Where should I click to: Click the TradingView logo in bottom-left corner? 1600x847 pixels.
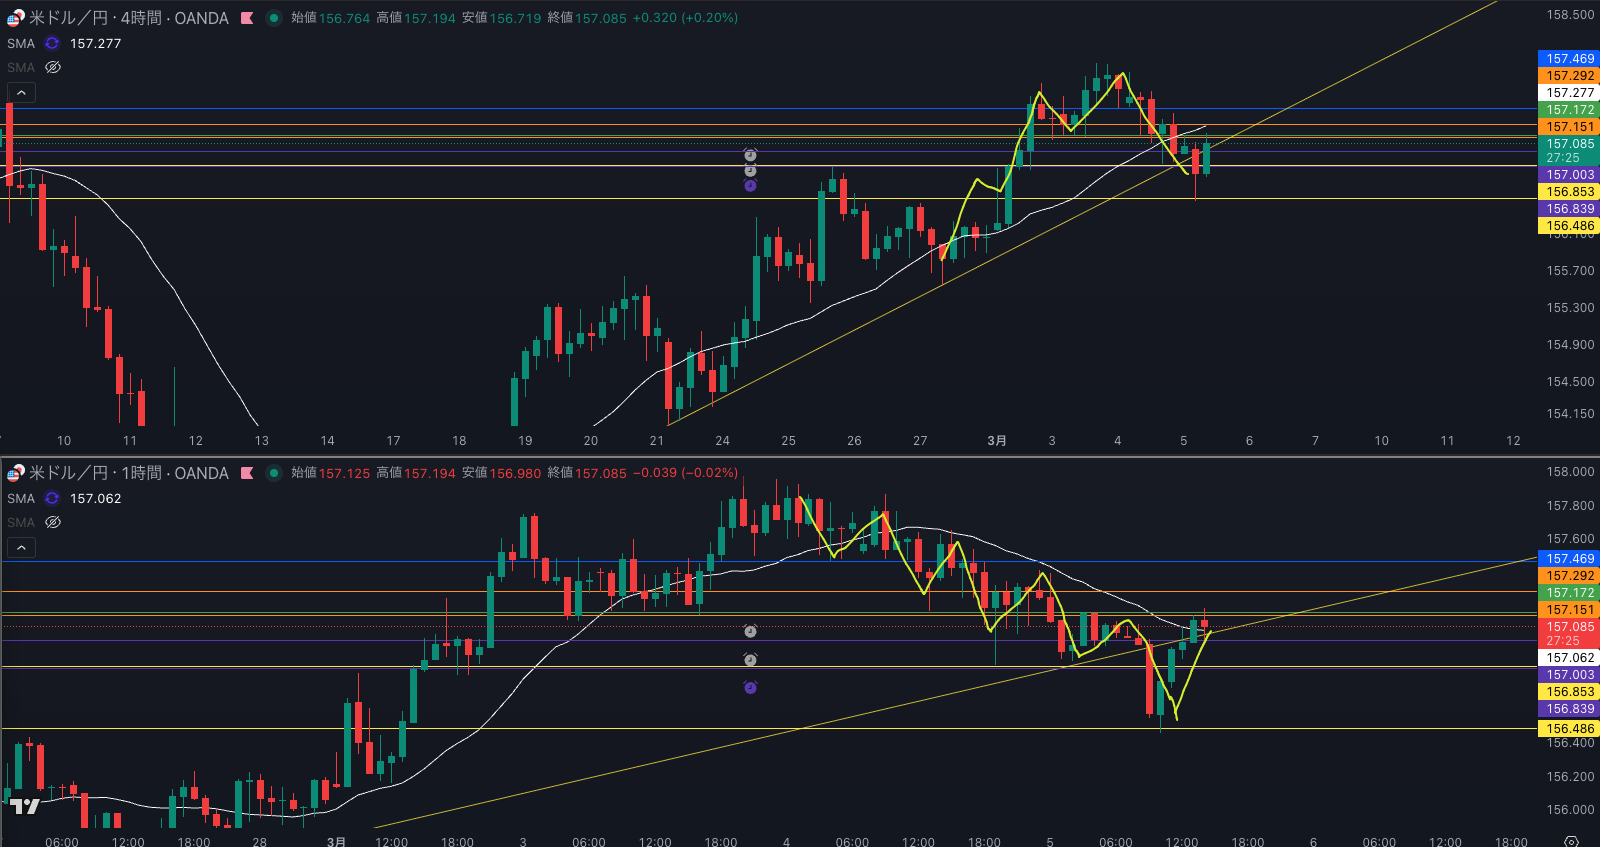(24, 806)
